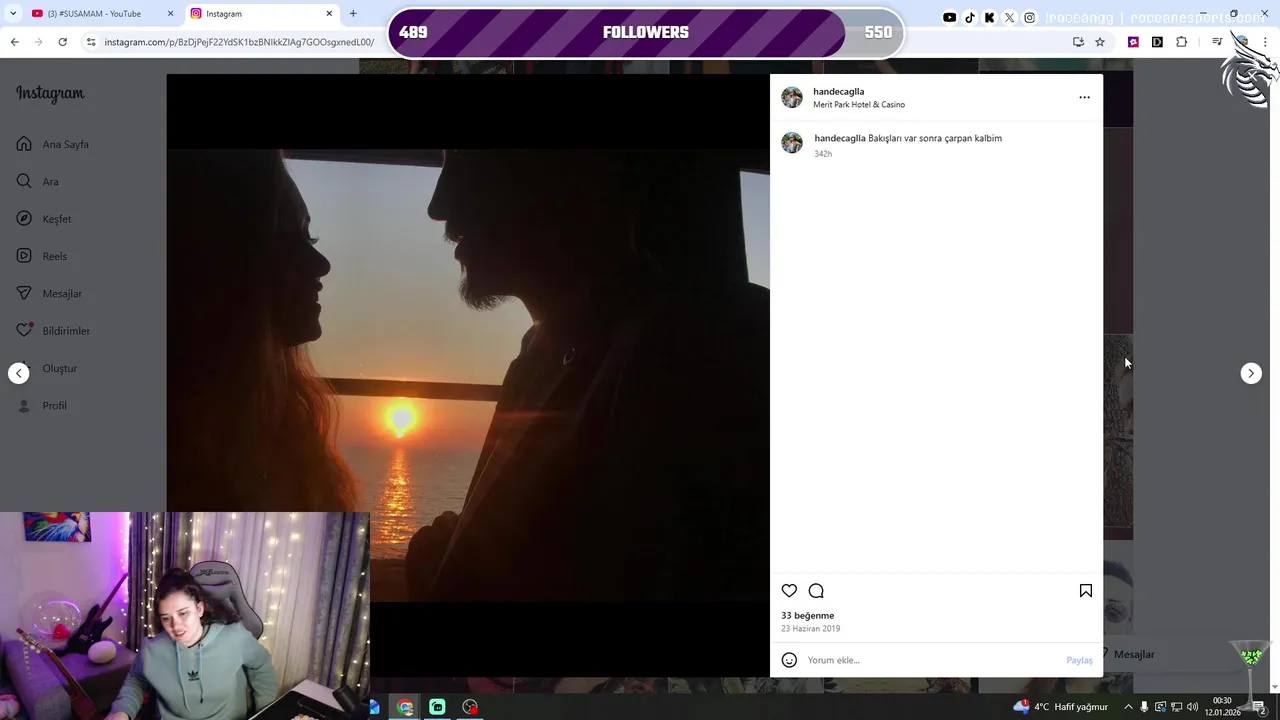Screen dimensions: 1280x720
Task: Click the Ana Sayfa home icon
Action: (24, 144)
